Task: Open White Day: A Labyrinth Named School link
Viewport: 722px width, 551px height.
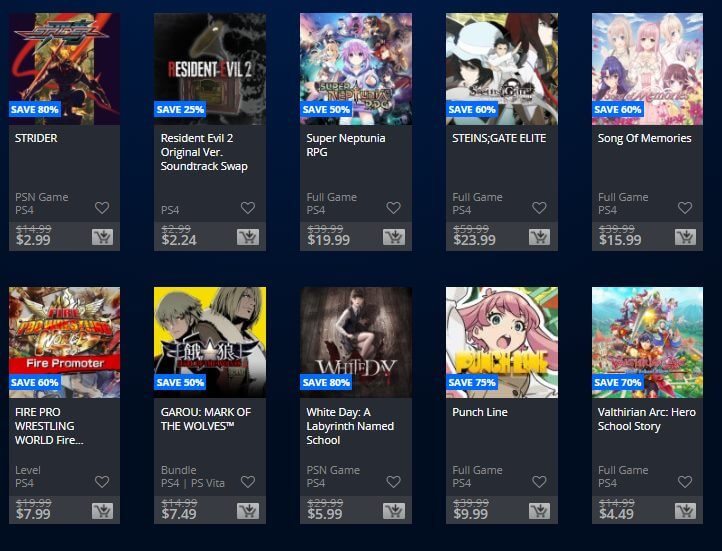Action: pyautogui.click(x=350, y=426)
